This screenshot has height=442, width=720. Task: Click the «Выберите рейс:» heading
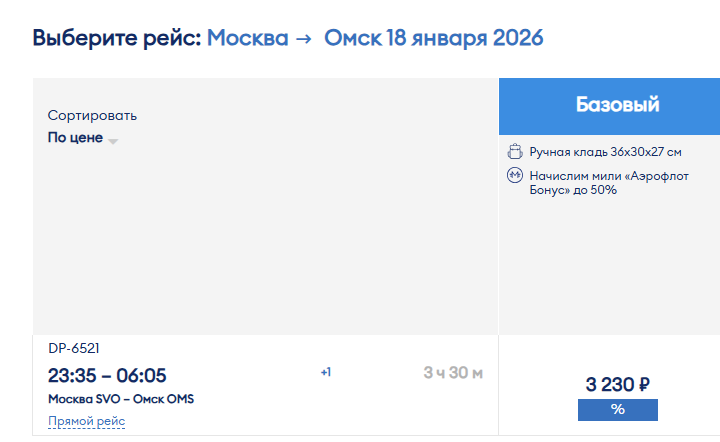(x=117, y=38)
